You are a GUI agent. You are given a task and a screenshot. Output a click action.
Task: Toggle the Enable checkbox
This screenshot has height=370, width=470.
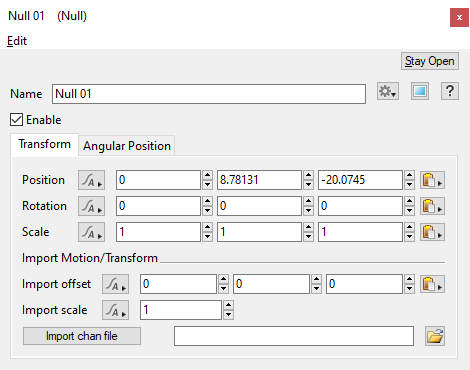click(16, 120)
